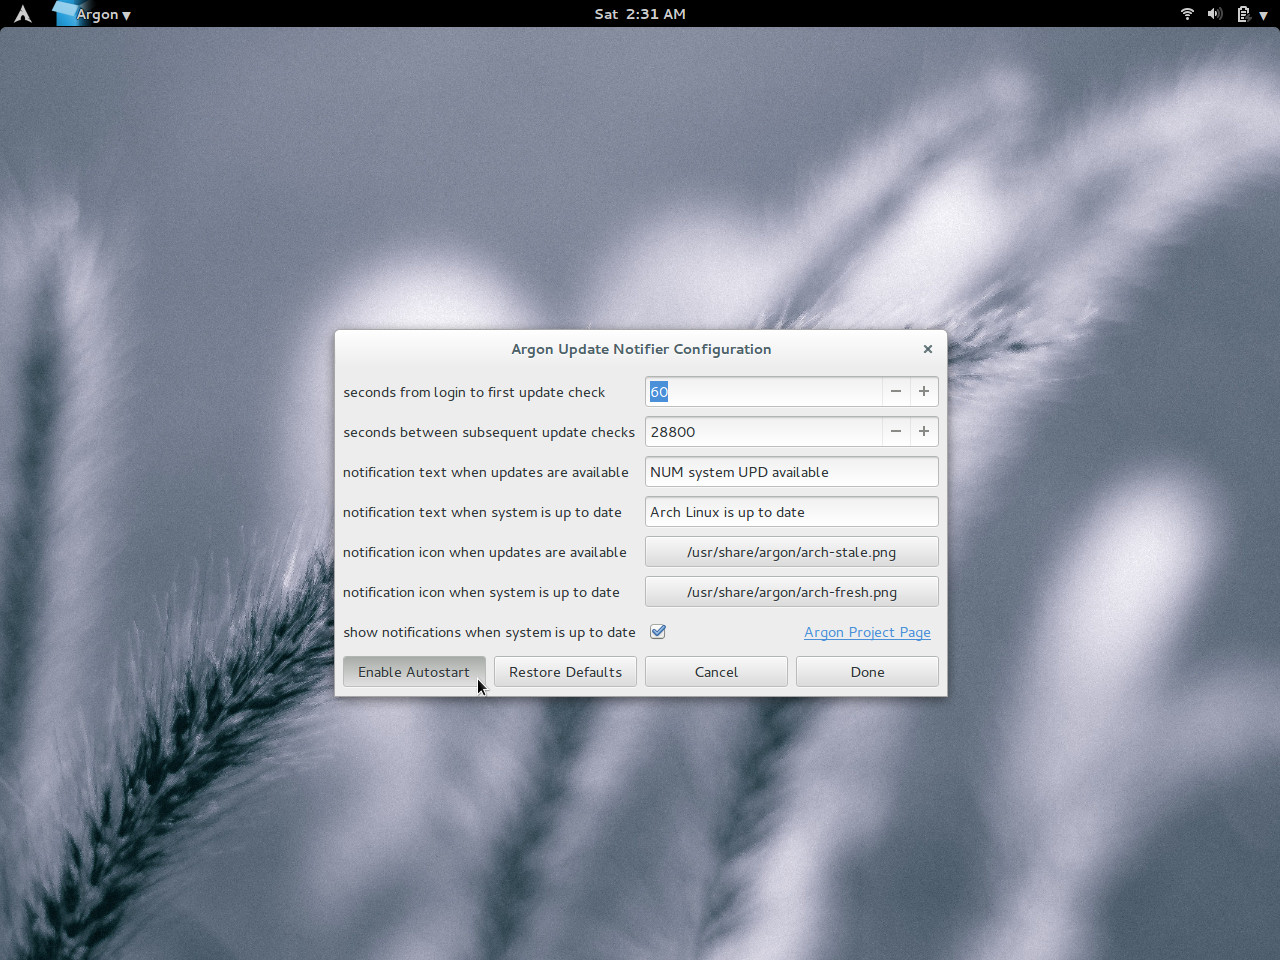Edit the 'NUM system UPD available' text field
The image size is (1280, 960).
point(792,472)
